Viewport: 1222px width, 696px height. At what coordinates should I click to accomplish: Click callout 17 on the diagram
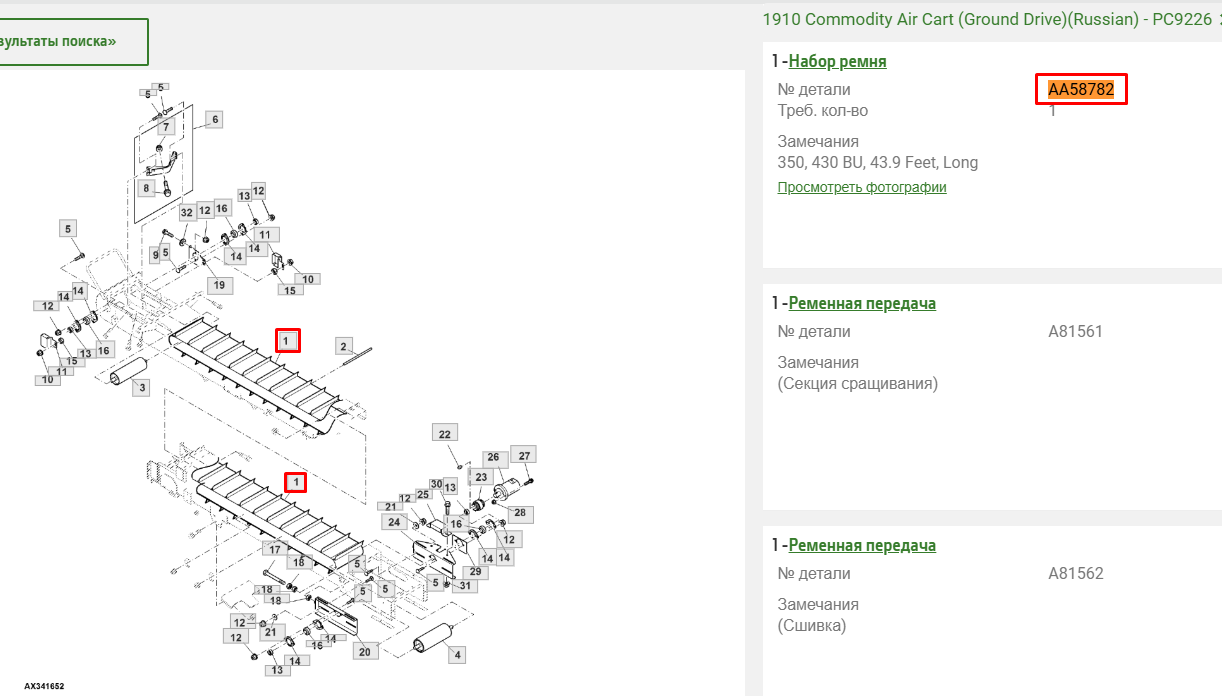point(275,549)
